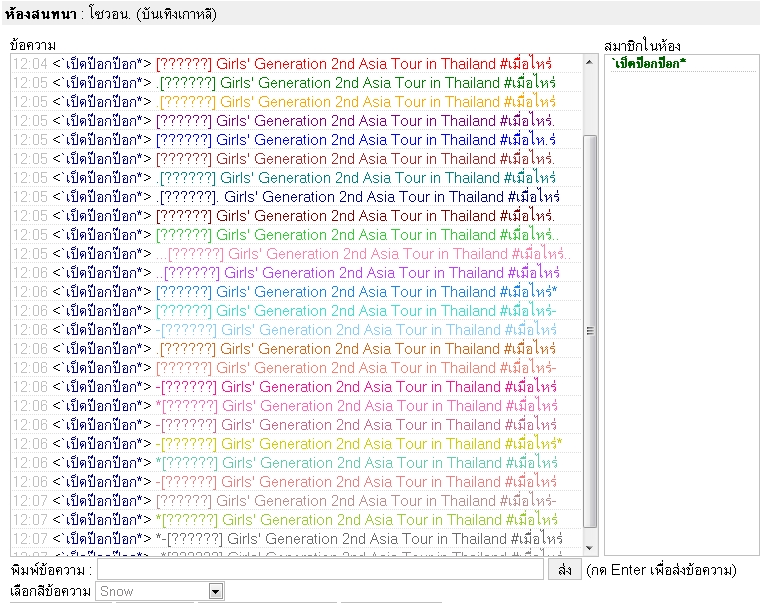The width and height of the screenshot is (760, 603).
Task: Click the ส่ง send button
Action: tap(564, 570)
